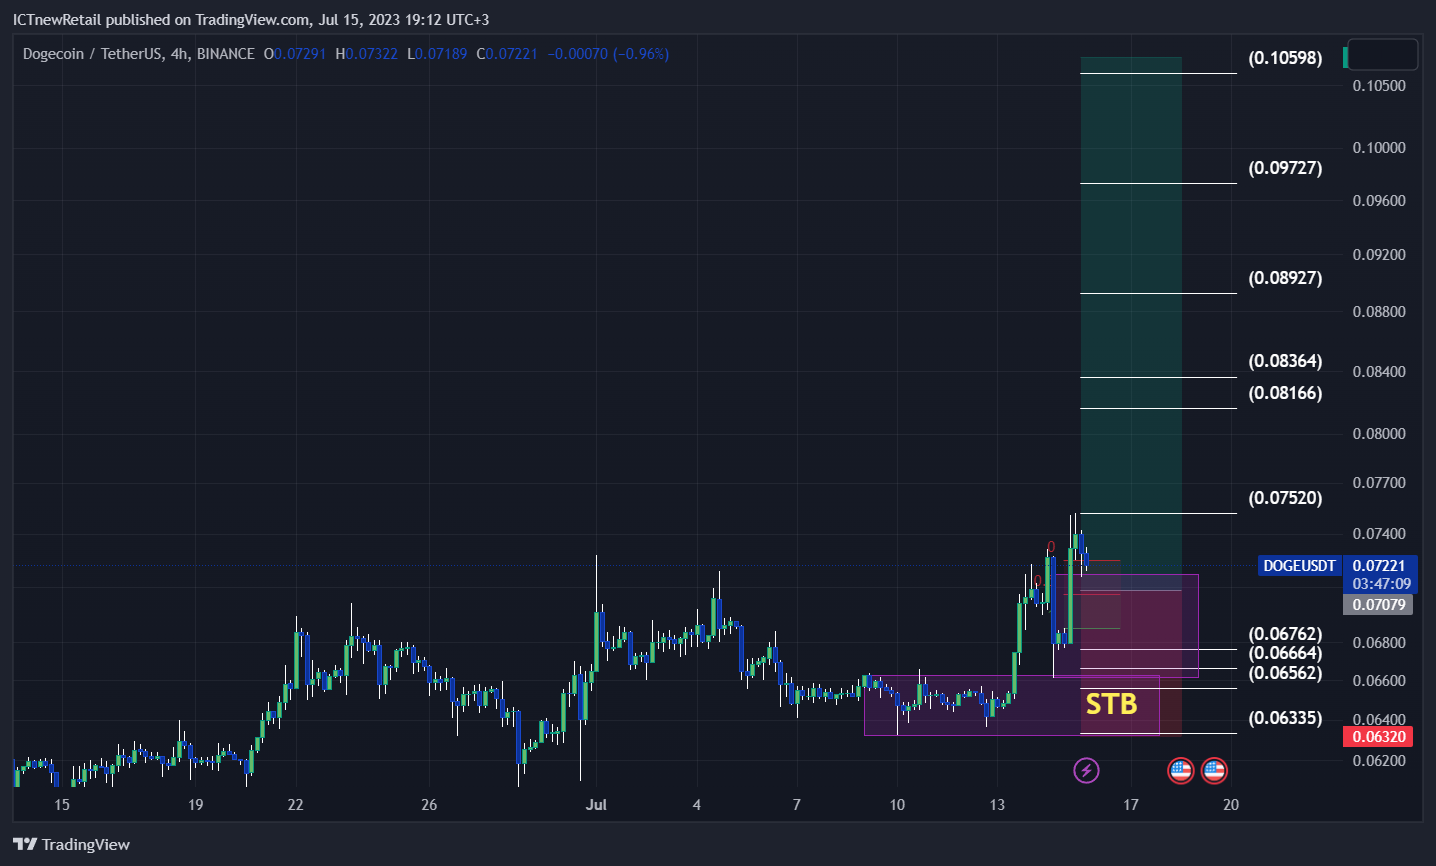Click the countdown timer 03:47:09
Image resolution: width=1436 pixels, height=866 pixels.
pos(1381,584)
